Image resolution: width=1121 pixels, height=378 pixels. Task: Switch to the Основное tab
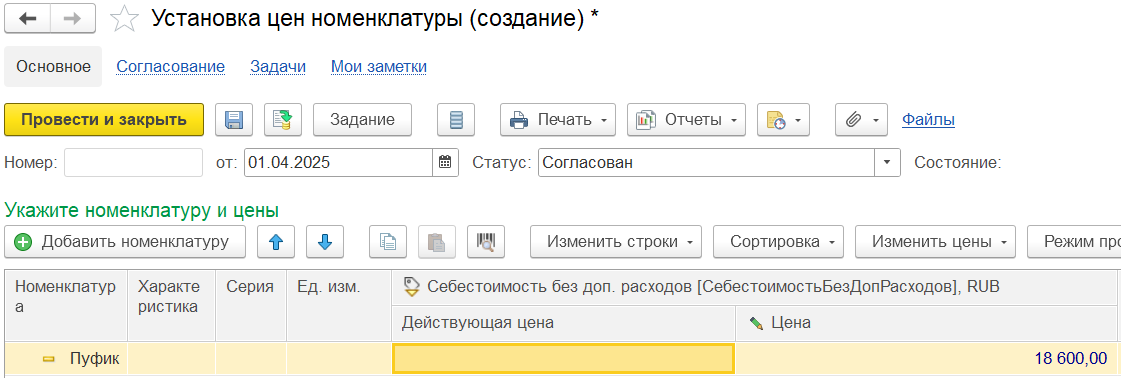click(54, 66)
